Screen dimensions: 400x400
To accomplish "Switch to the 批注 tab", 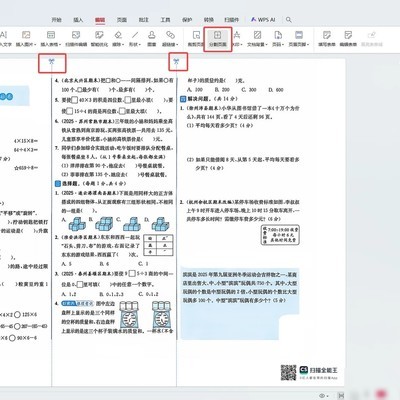I will [x=143, y=20].
